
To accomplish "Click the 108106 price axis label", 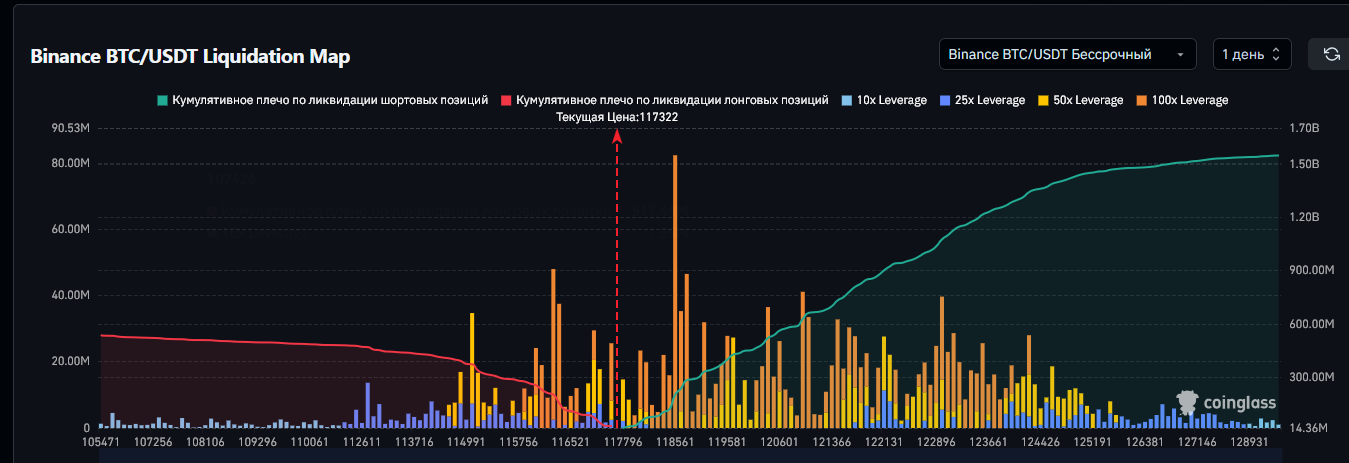I will (x=205, y=441).
